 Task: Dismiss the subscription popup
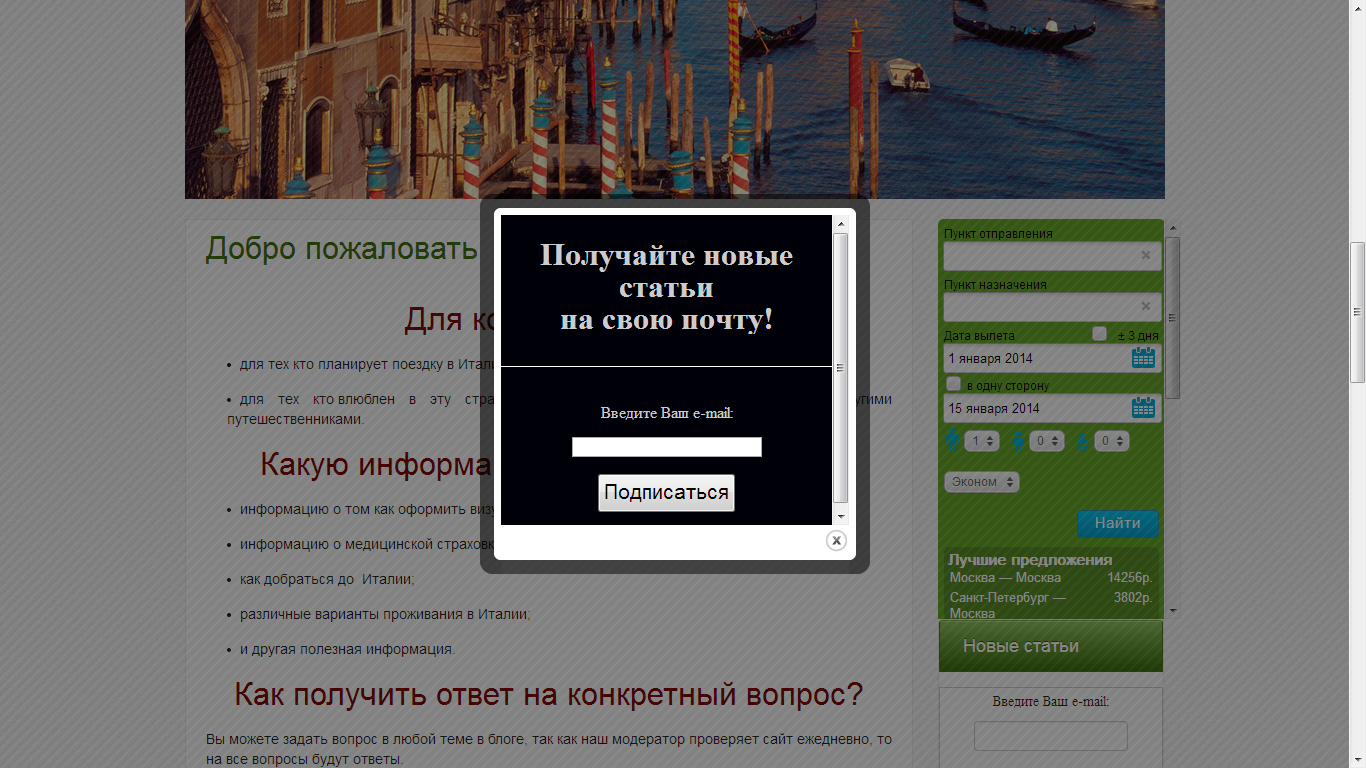[x=838, y=541]
